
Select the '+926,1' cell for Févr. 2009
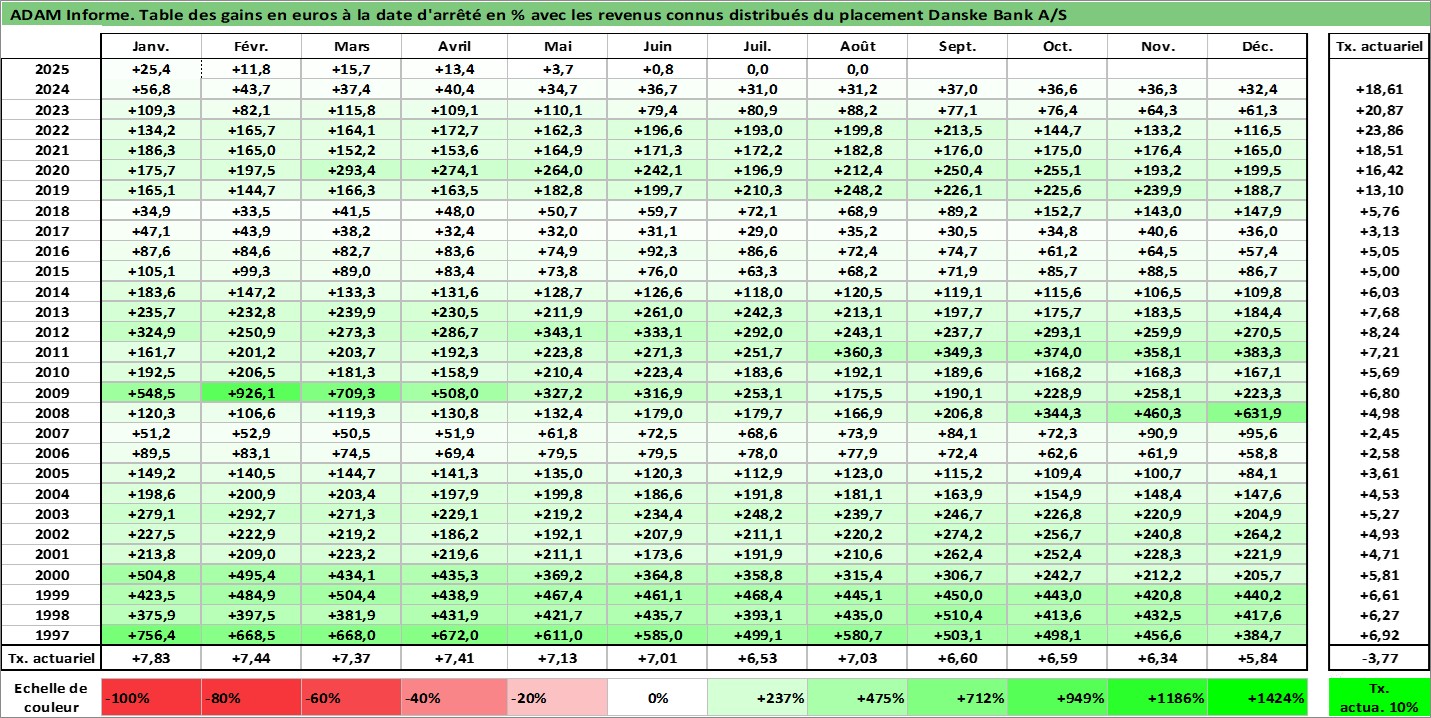[x=252, y=393]
